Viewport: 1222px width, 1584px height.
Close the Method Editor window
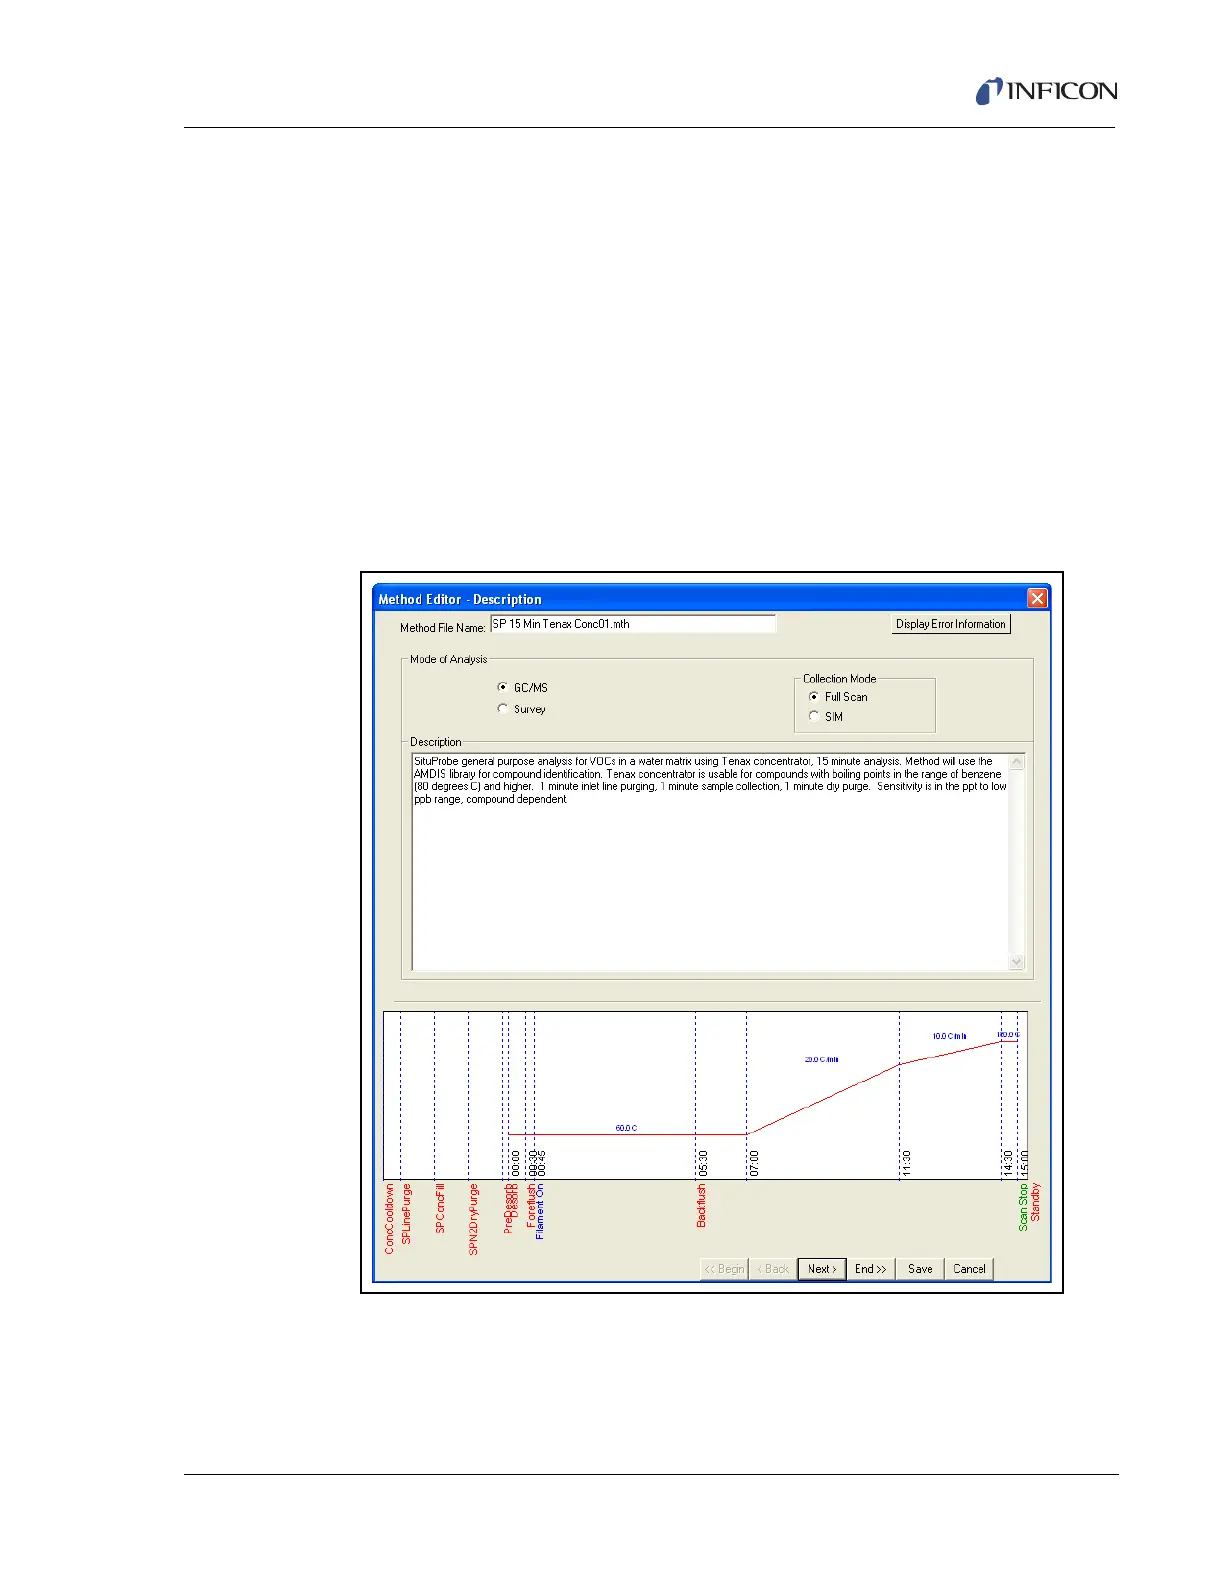click(x=1037, y=598)
